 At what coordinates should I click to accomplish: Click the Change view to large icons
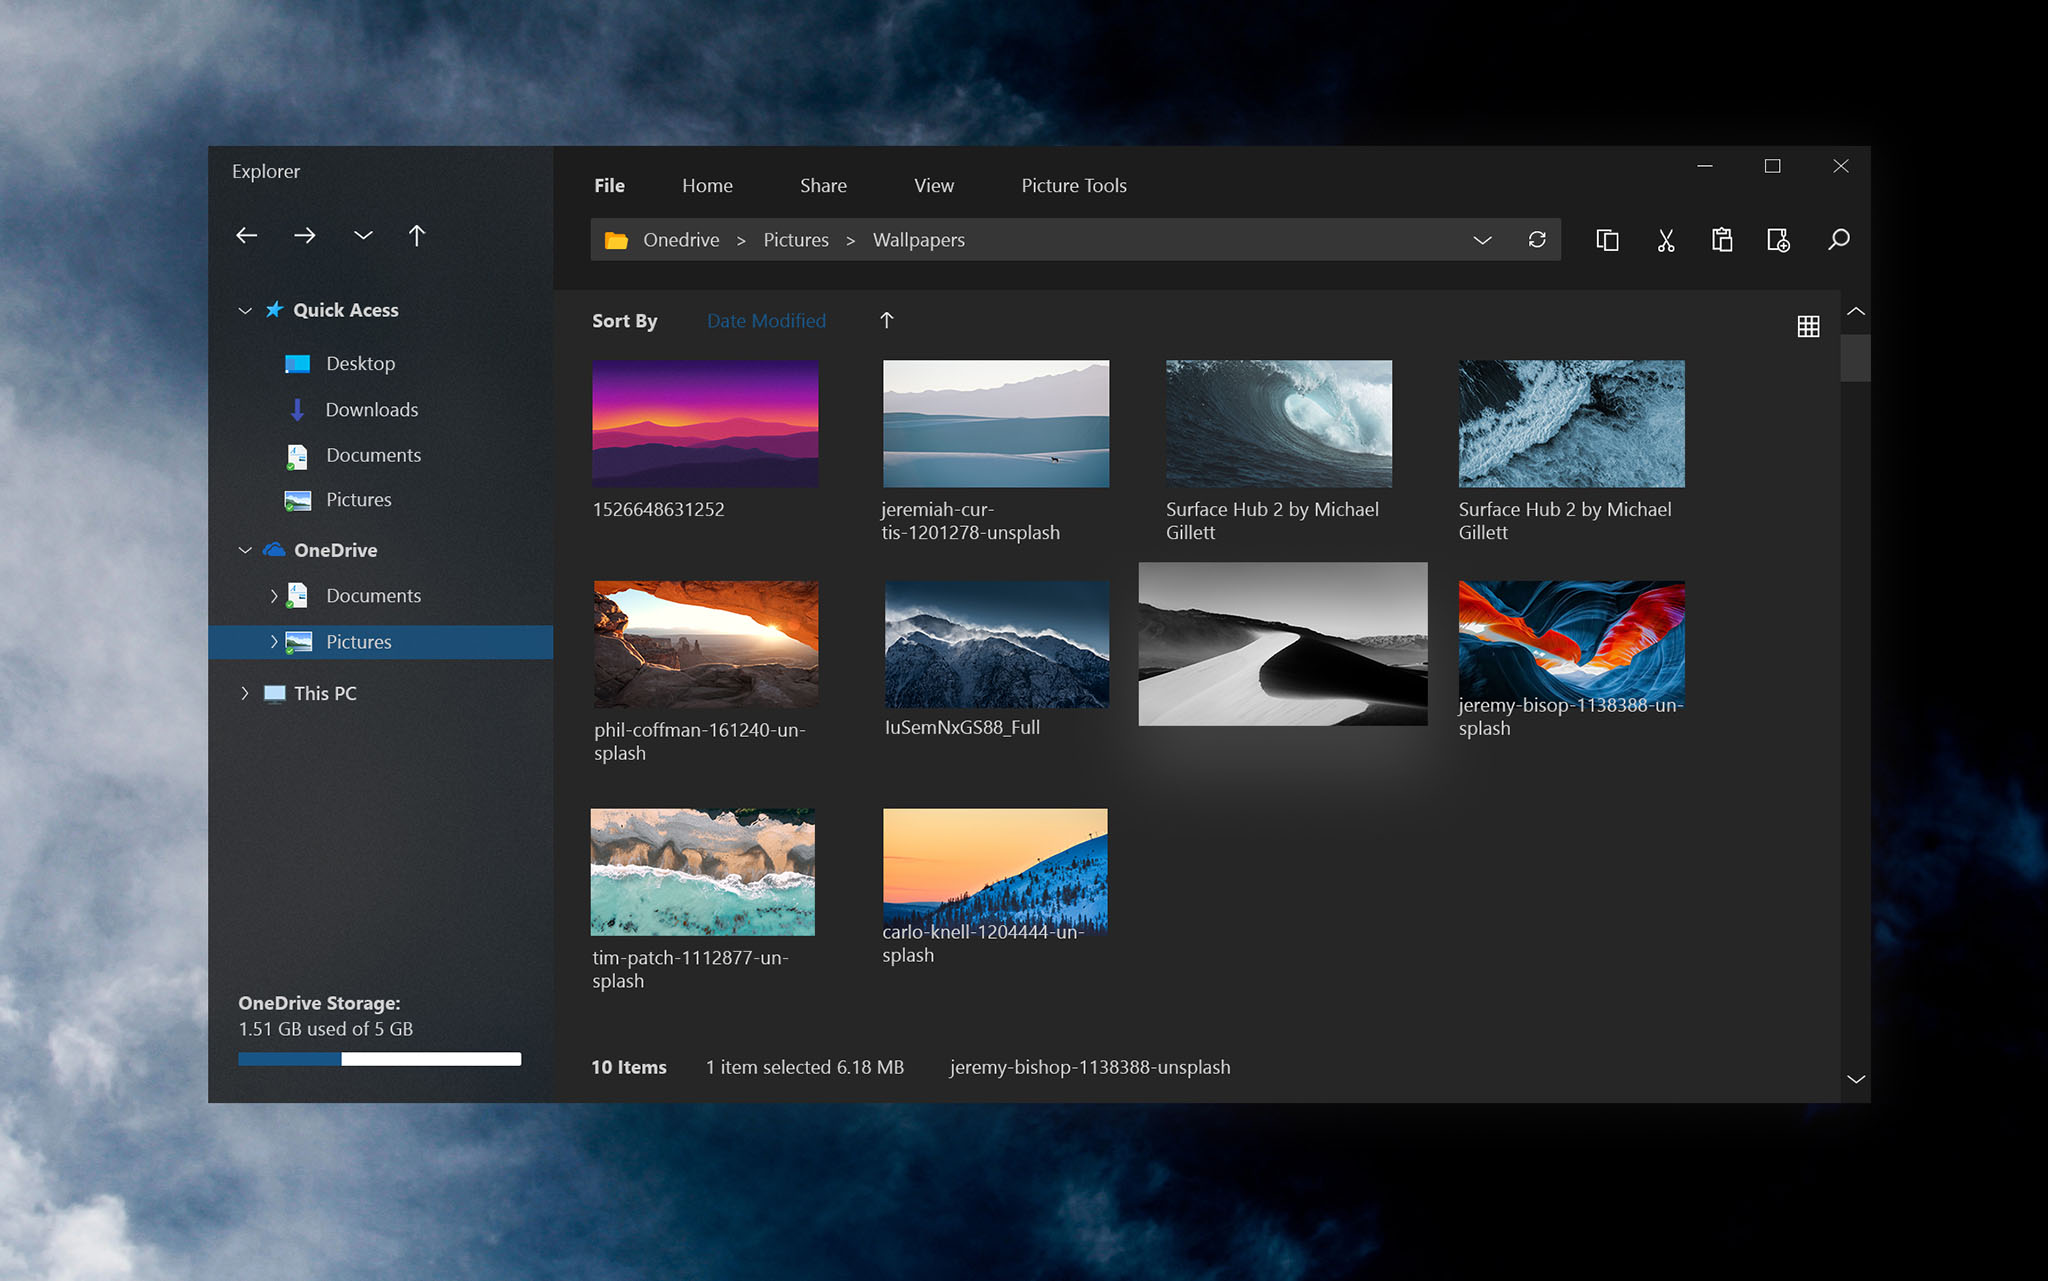click(1807, 322)
